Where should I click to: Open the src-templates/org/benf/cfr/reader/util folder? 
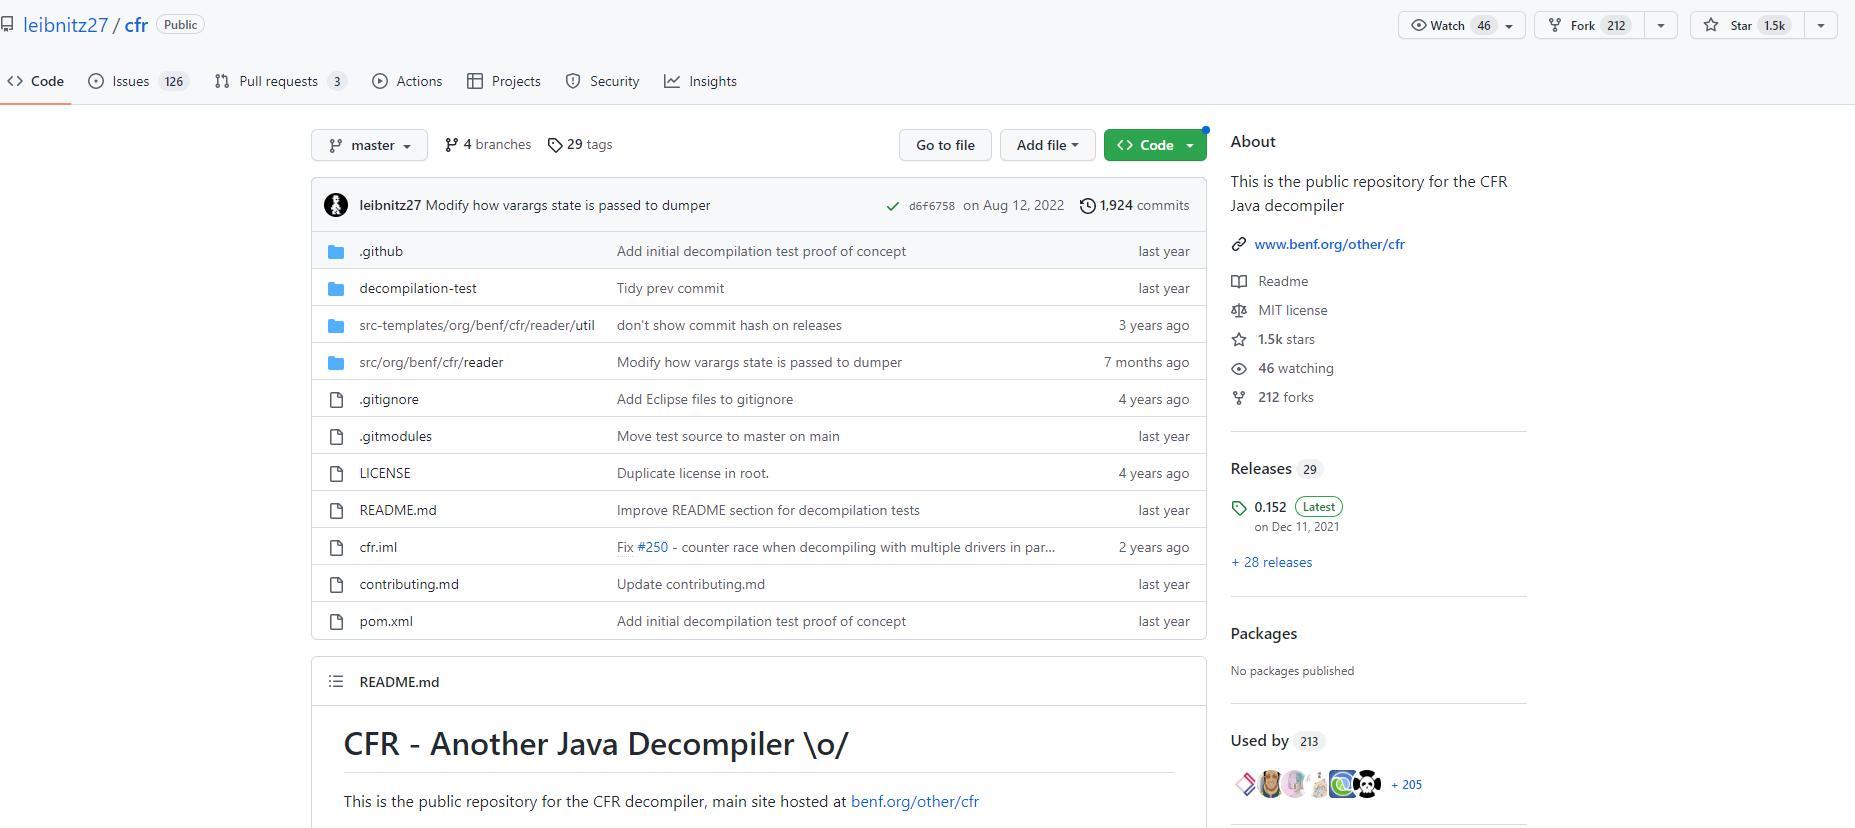(x=477, y=325)
